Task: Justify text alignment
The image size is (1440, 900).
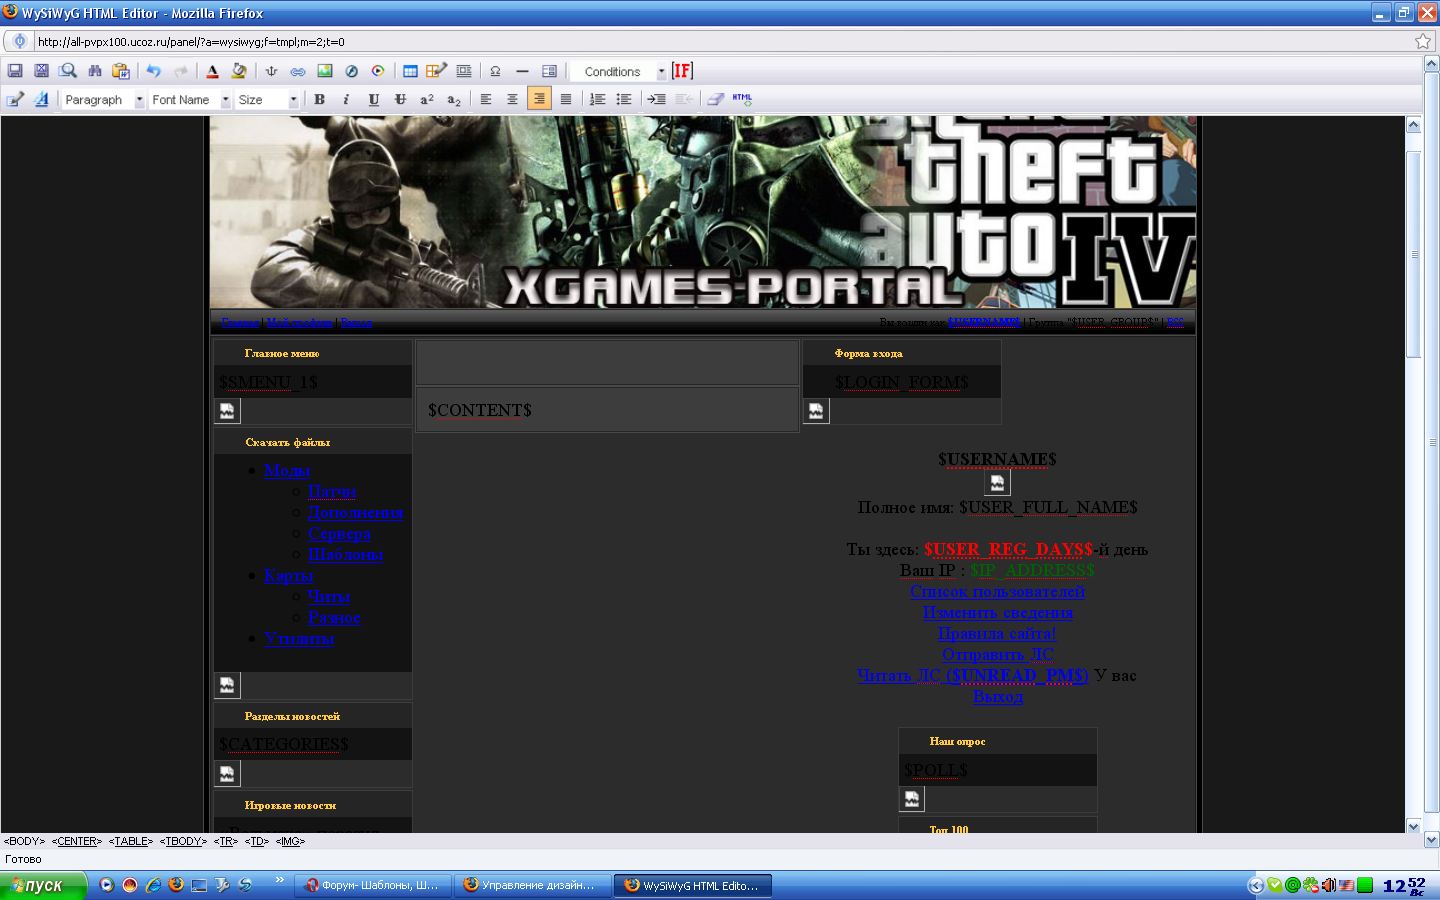Action: [566, 99]
